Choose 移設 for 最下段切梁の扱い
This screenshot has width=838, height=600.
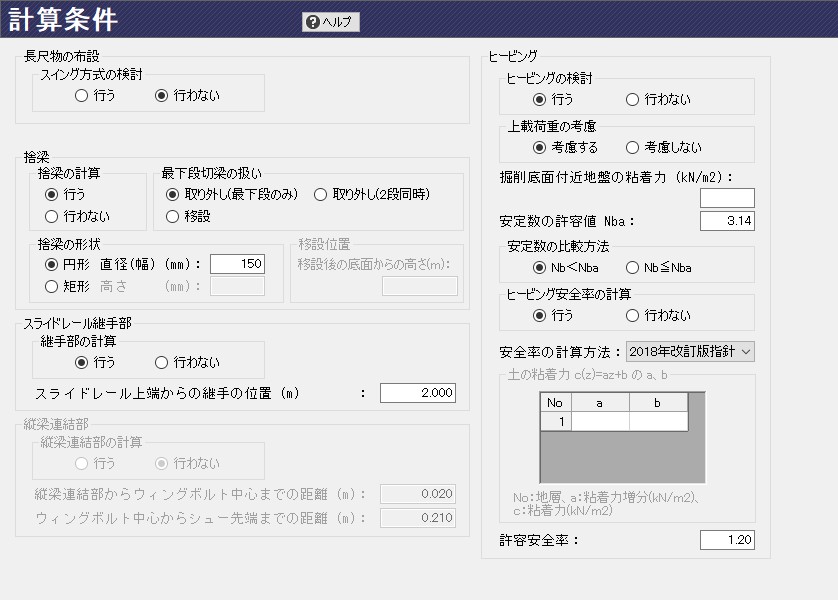[x=188, y=216]
